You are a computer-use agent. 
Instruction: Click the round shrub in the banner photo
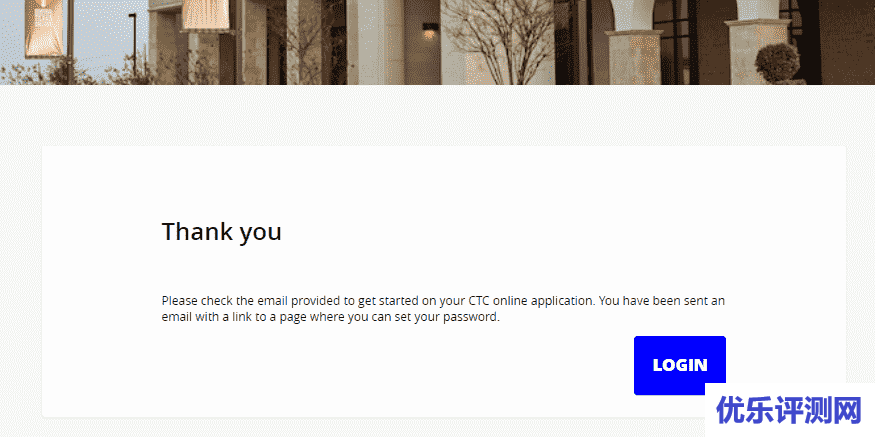(x=777, y=63)
